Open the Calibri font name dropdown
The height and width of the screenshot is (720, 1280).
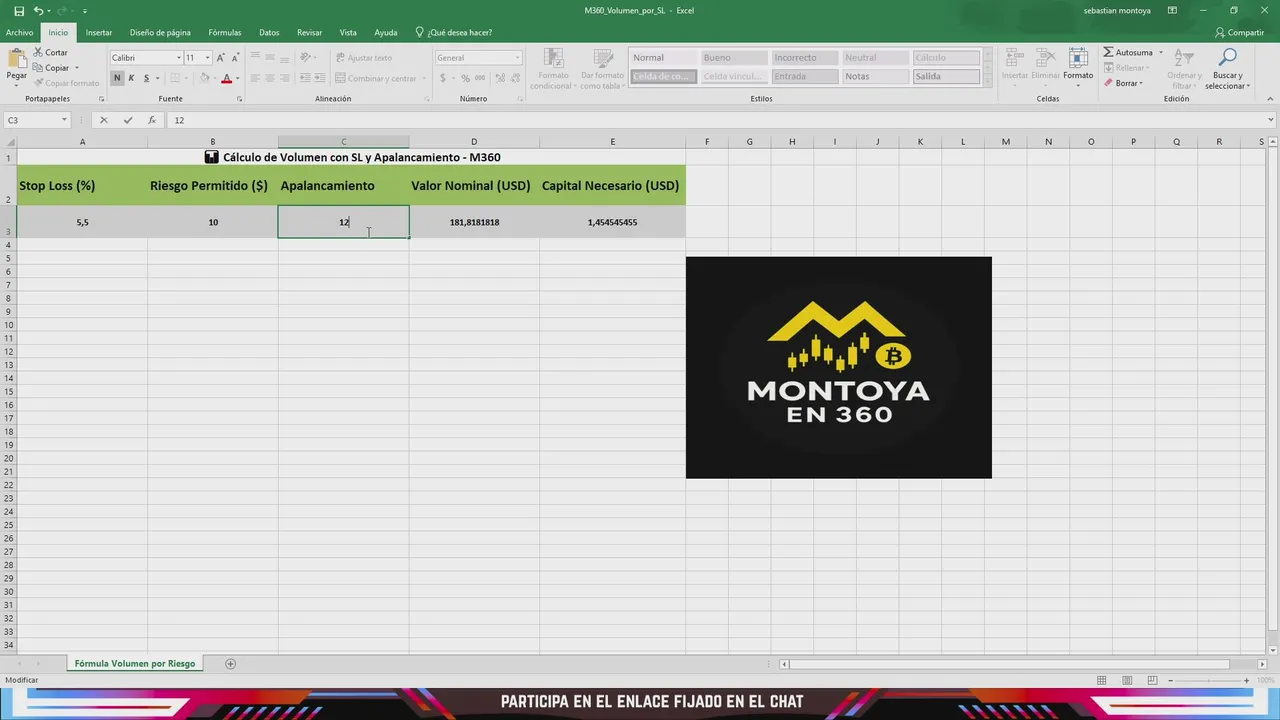(179, 58)
